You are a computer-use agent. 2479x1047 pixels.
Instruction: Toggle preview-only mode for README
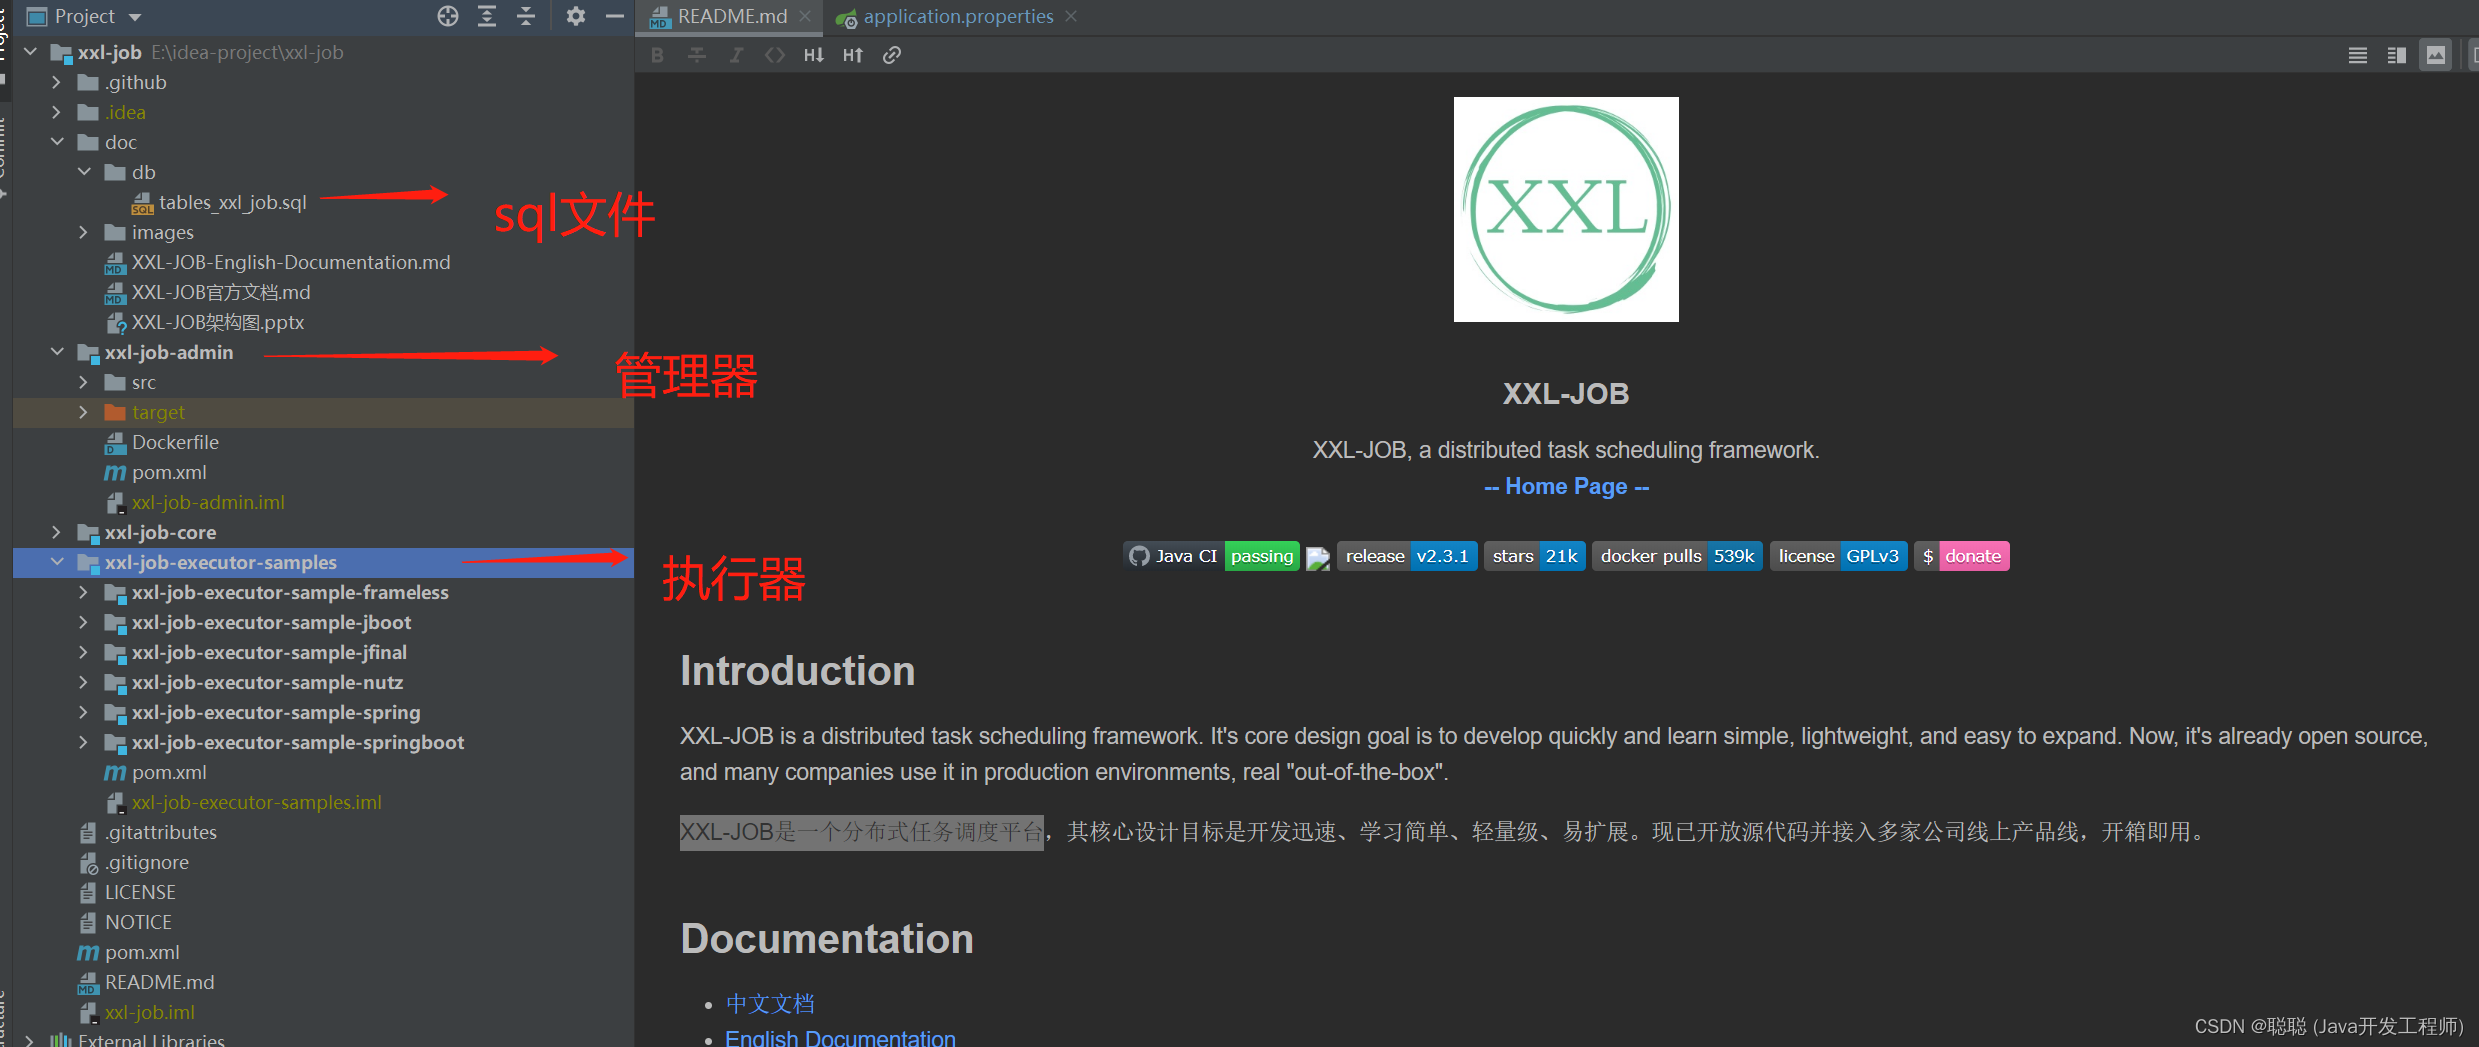point(2436,55)
